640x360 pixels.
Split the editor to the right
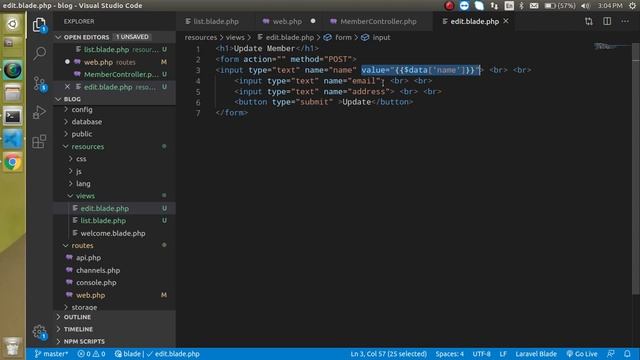(x=607, y=21)
